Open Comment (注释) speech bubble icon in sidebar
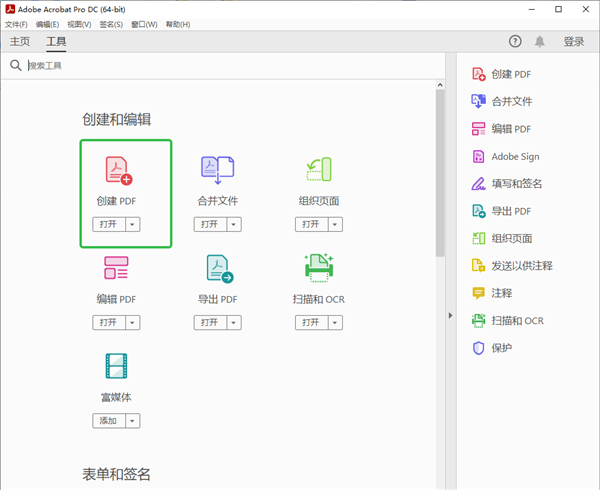Image resolution: width=600 pixels, height=490 pixels. [478, 293]
